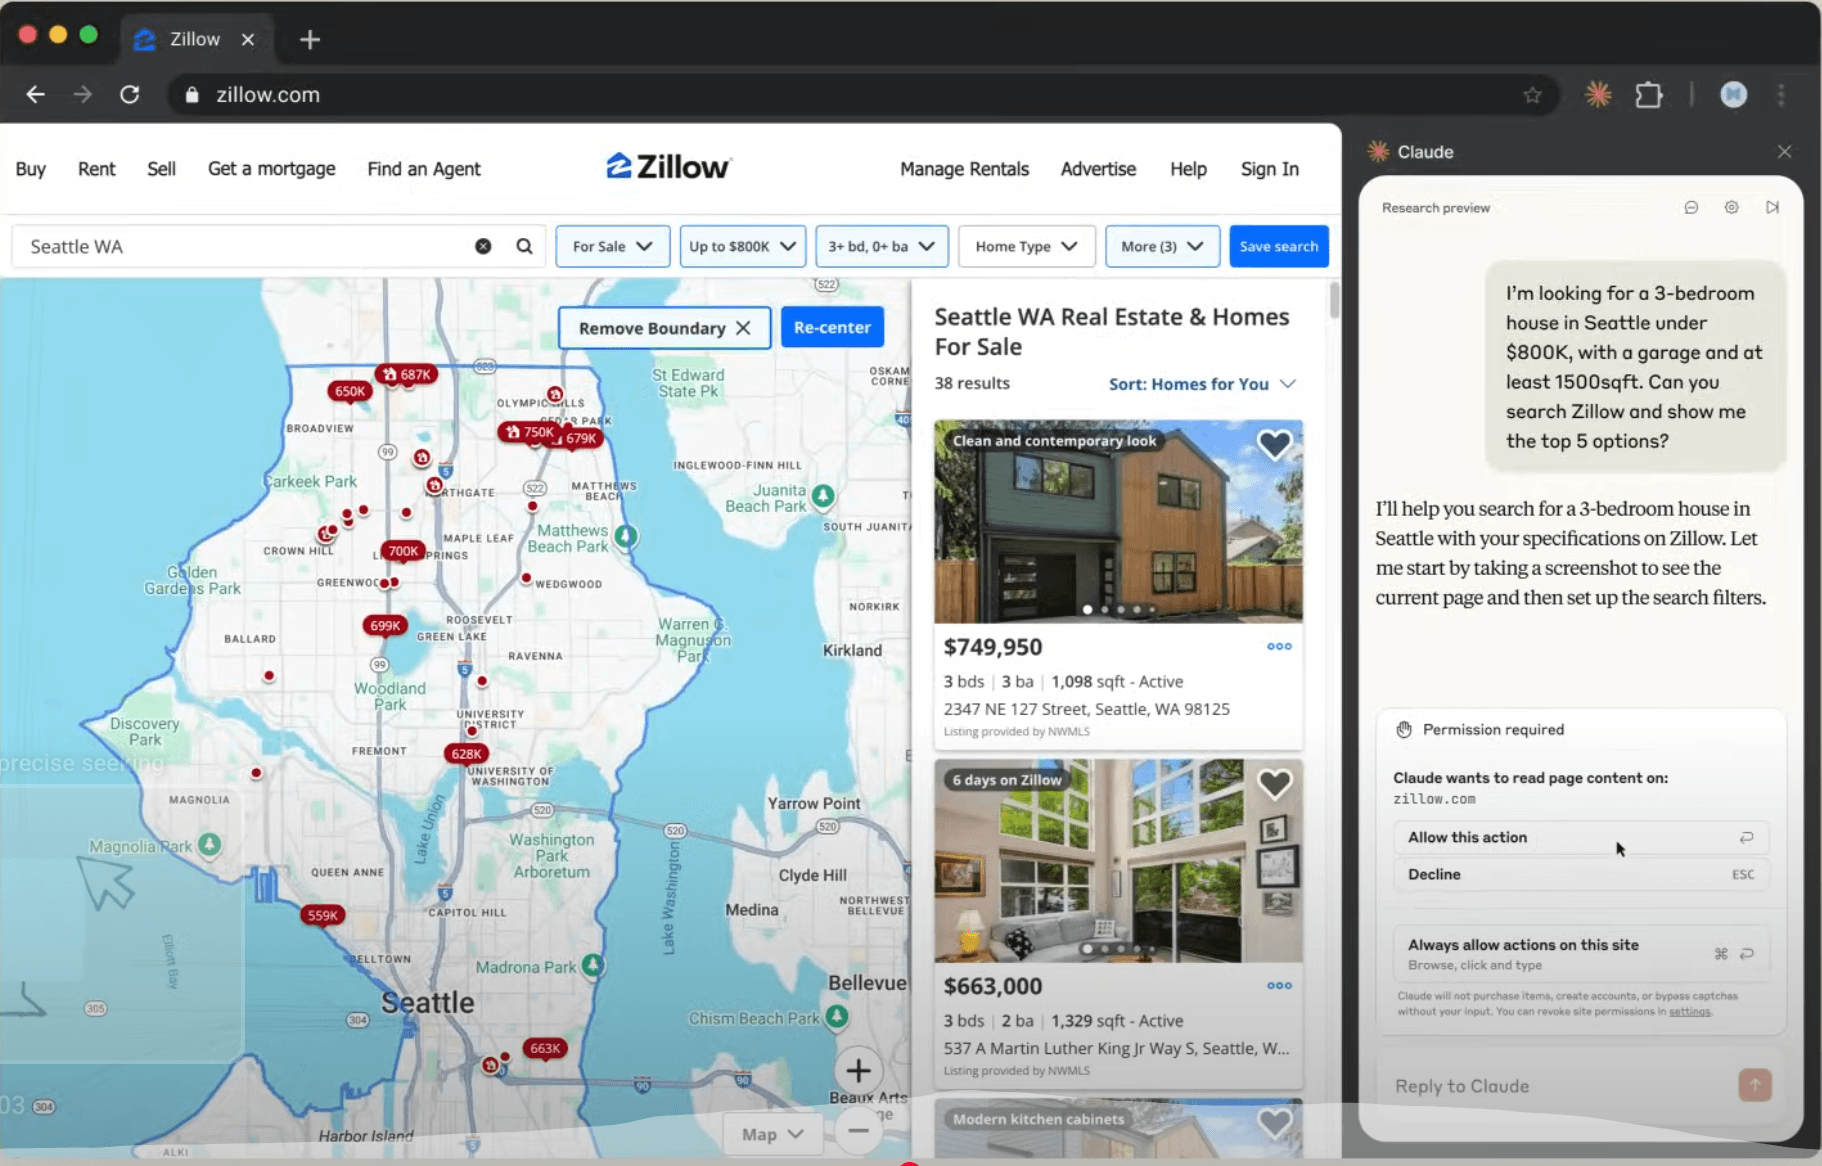Clear the Seattle WA search text with the X

coord(483,245)
